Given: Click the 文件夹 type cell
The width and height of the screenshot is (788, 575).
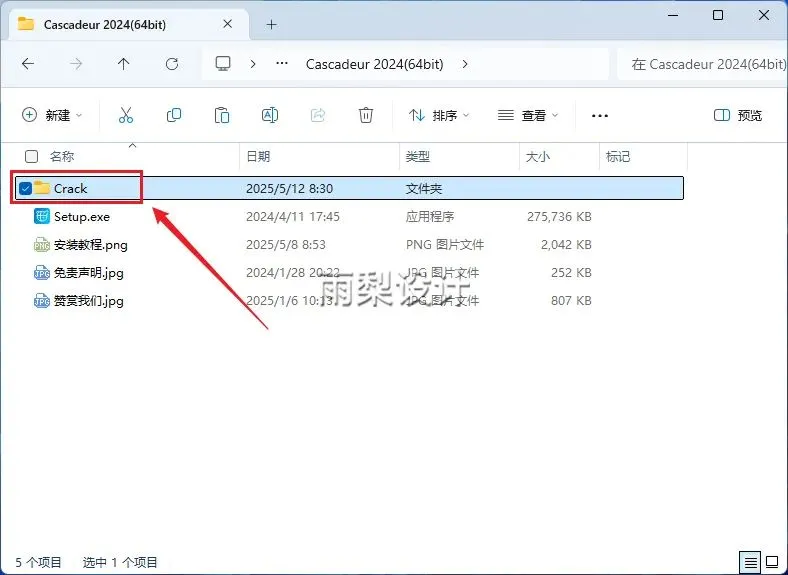Looking at the screenshot, I should (424, 188).
